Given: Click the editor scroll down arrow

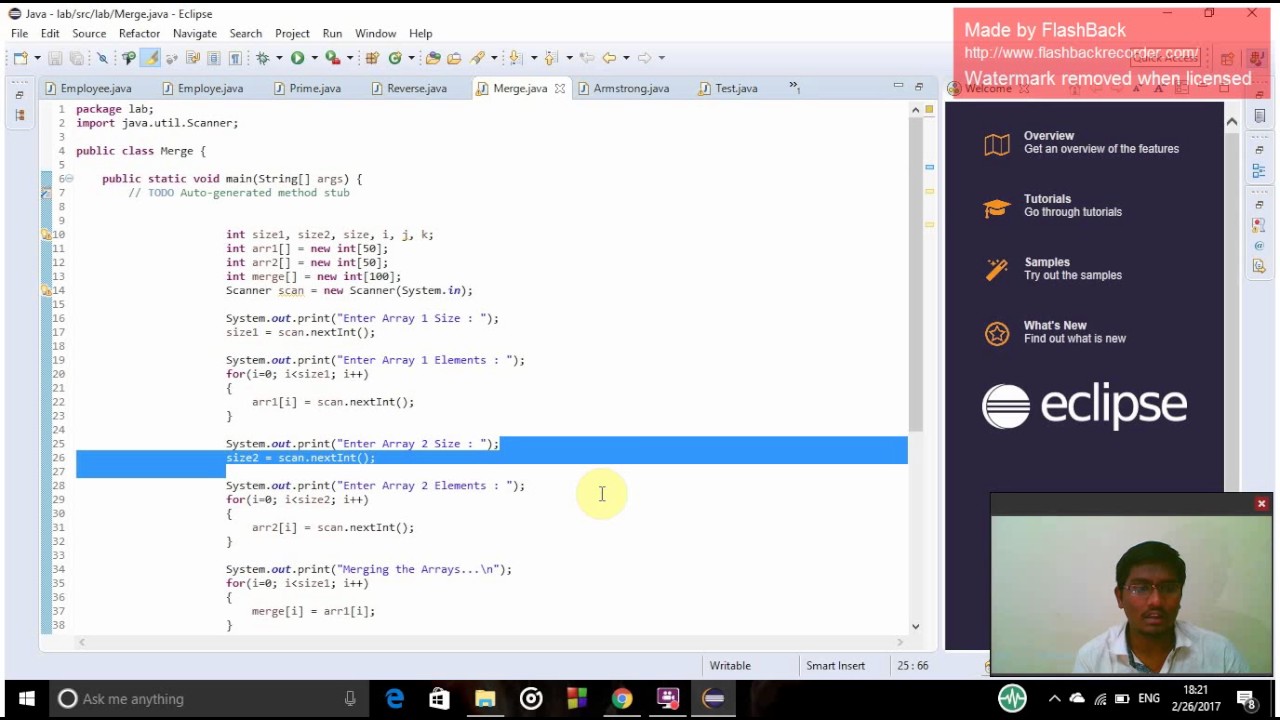Looking at the screenshot, I should 915,627.
